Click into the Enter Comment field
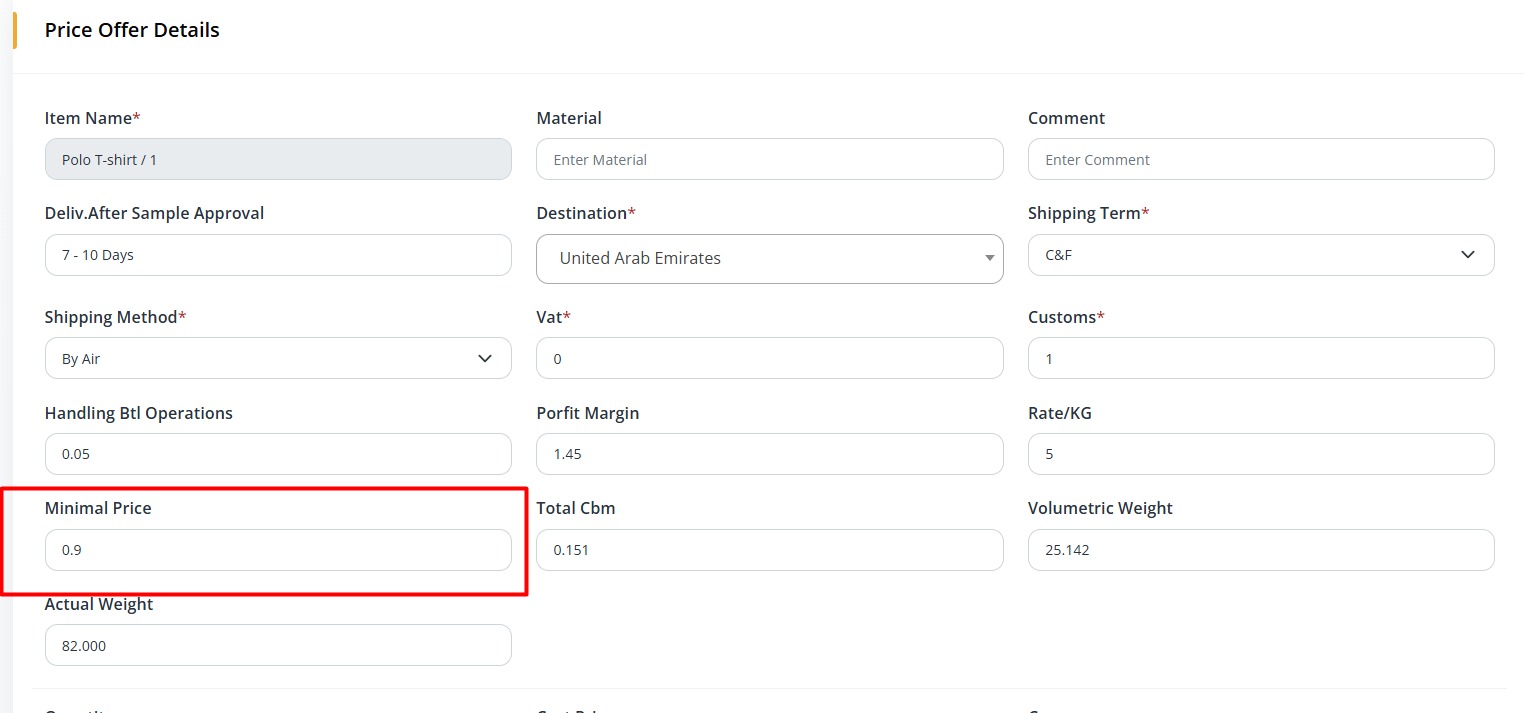The width and height of the screenshot is (1524, 713). click(1260, 159)
